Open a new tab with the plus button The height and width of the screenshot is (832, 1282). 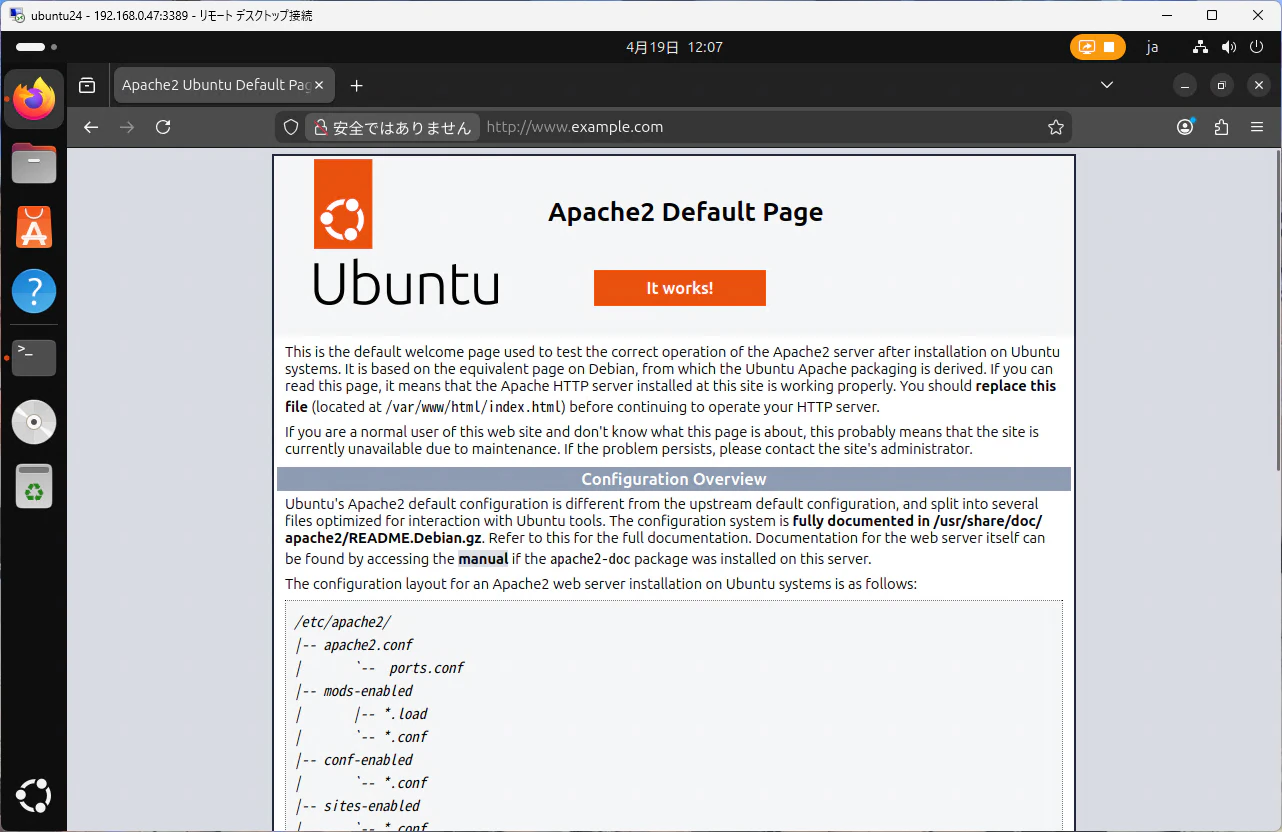pos(357,86)
